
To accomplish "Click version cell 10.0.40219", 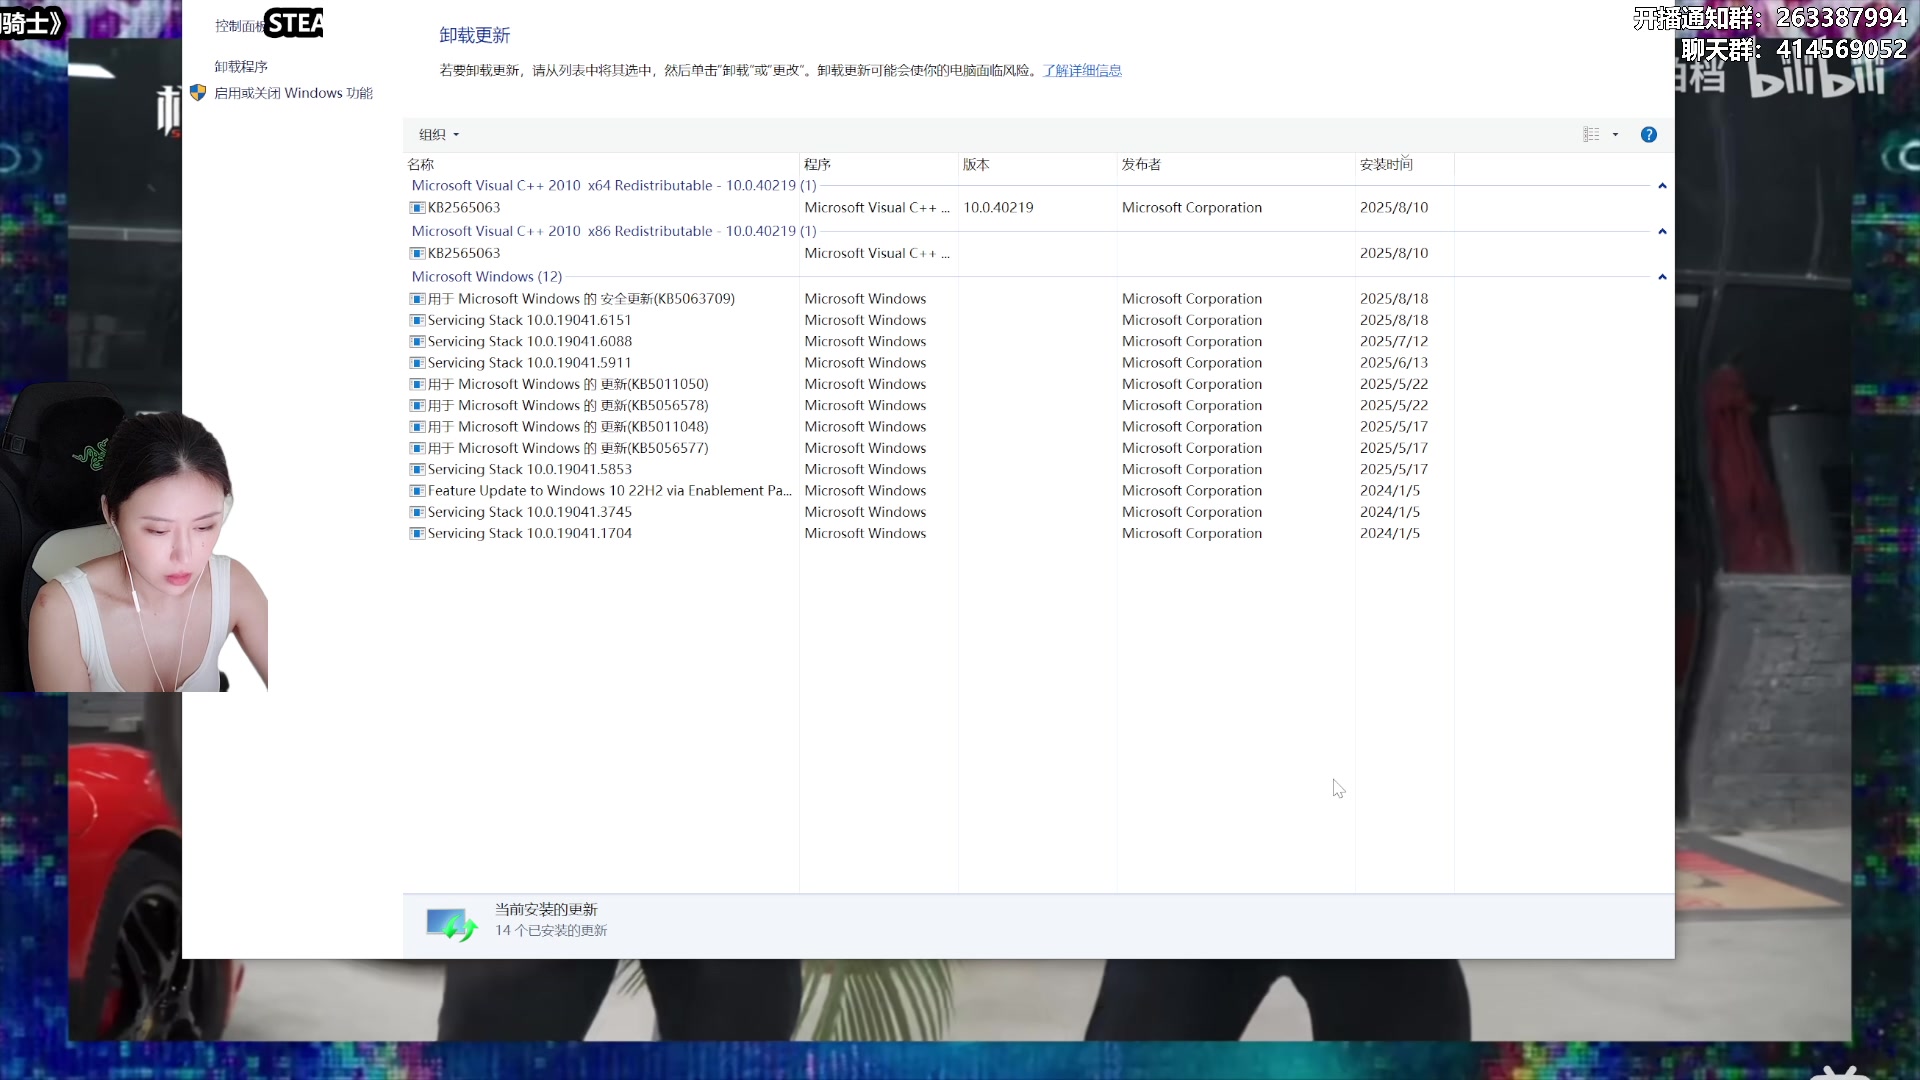I will (x=998, y=208).
